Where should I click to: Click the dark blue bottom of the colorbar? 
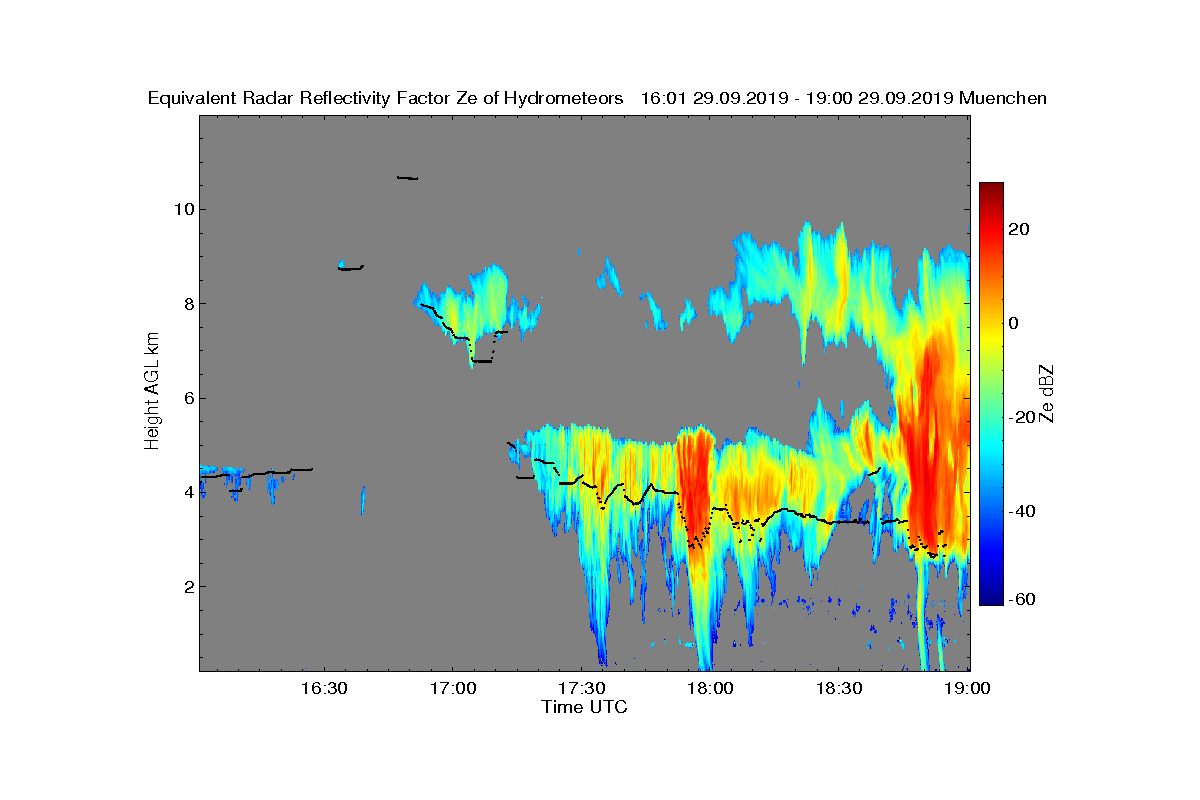click(991, 596)
